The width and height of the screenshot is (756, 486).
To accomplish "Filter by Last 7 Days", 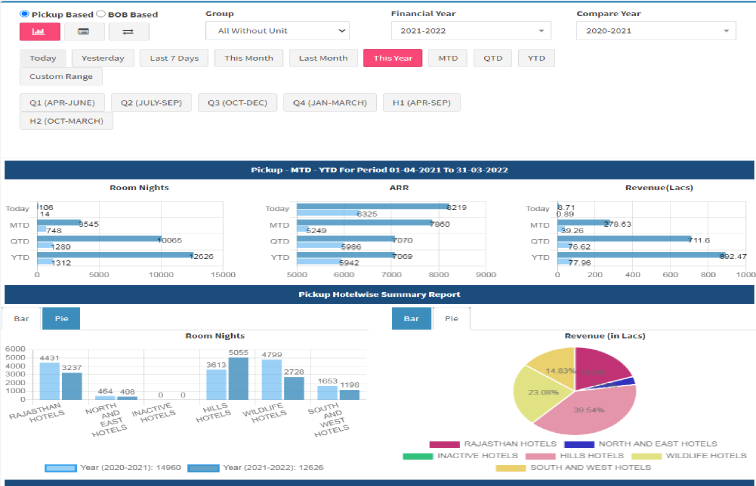I will 174,58.
